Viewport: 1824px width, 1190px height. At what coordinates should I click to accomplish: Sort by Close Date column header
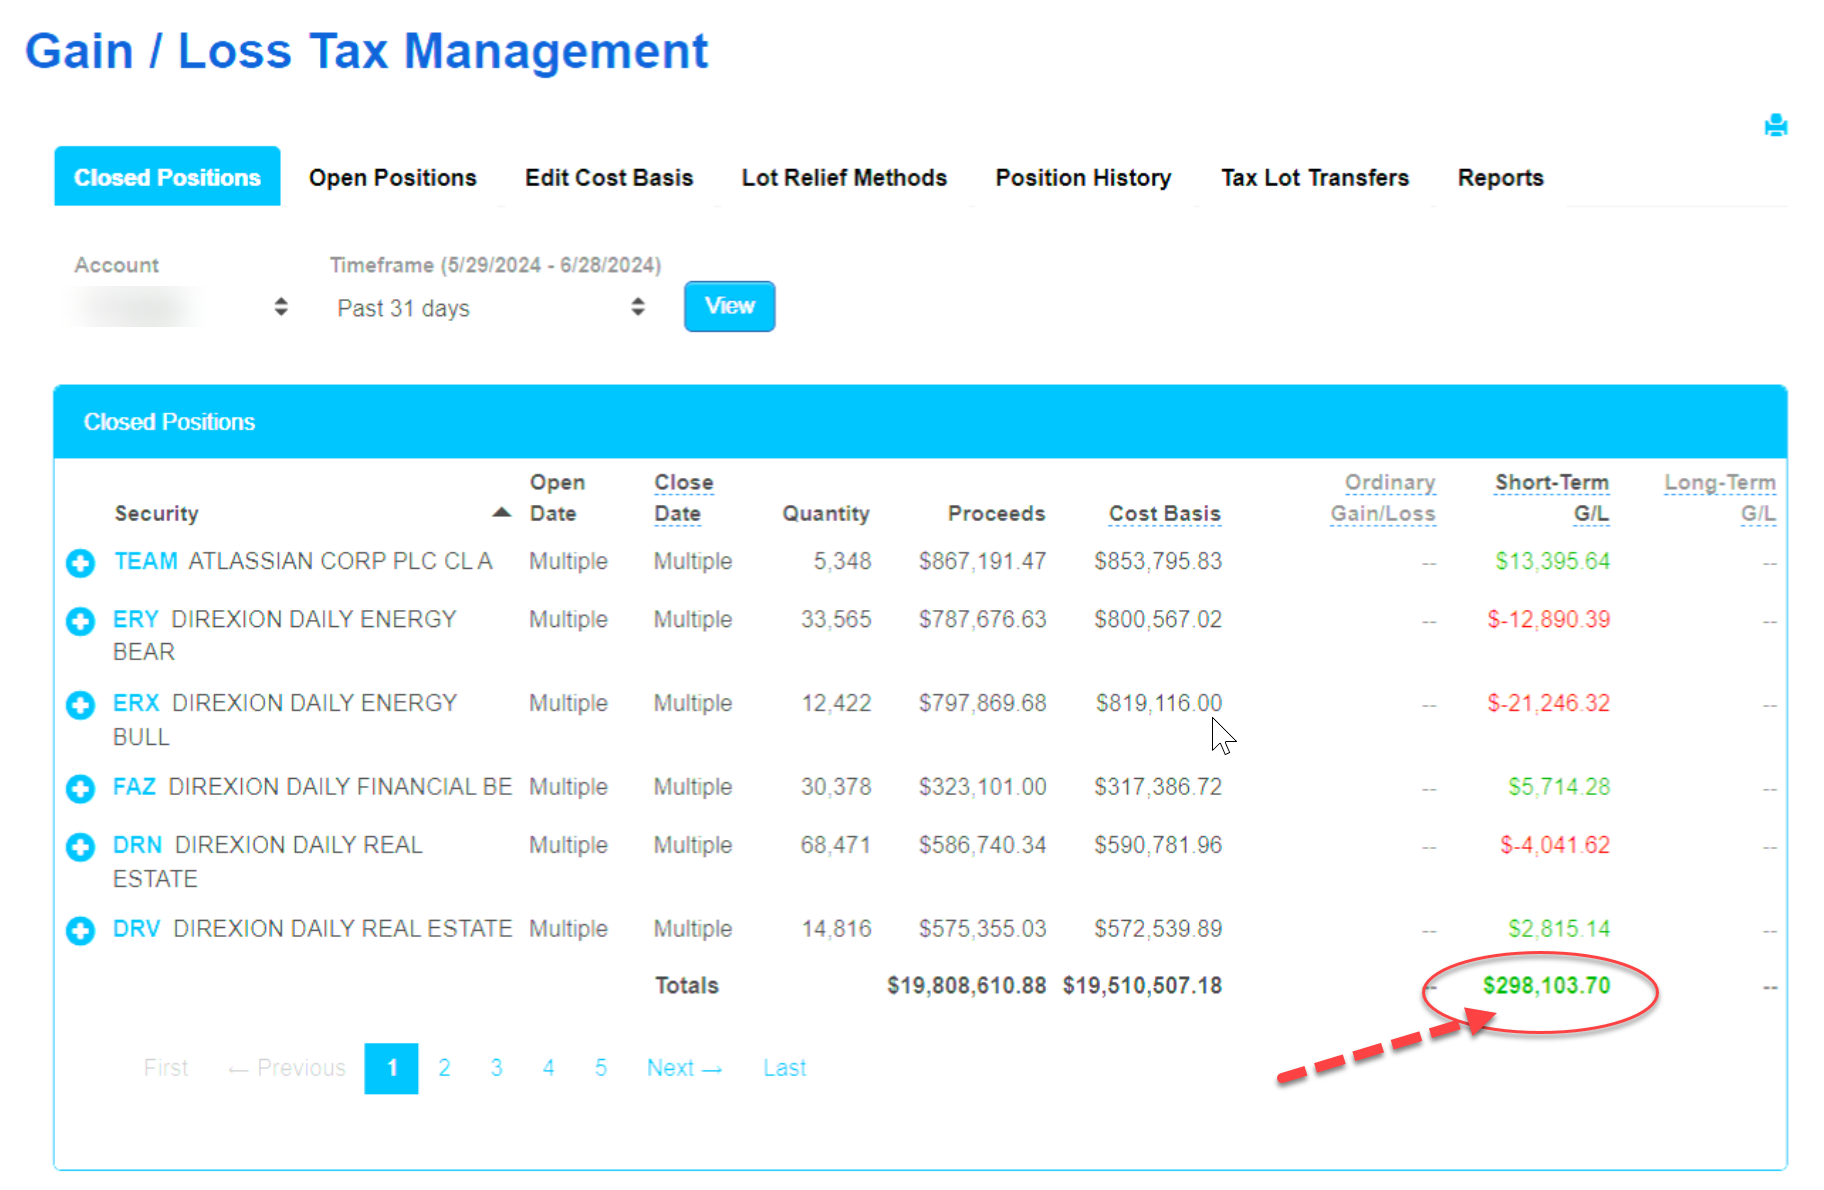[683, 498]
